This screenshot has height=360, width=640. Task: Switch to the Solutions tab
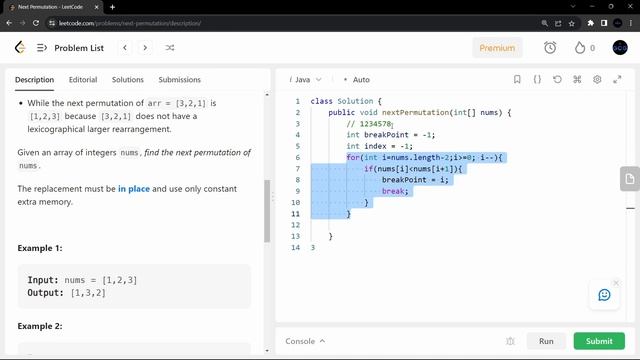coord(128,80)
